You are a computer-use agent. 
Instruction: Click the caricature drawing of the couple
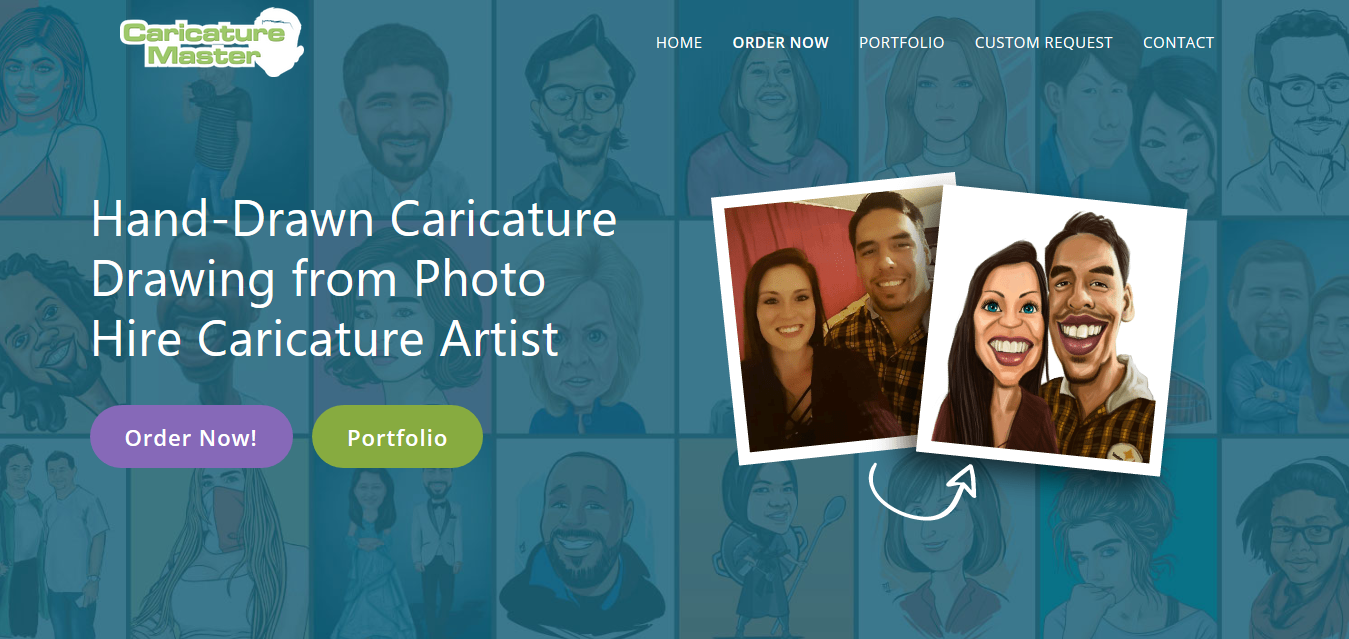pyautogui.click(x=1050, y=330)
